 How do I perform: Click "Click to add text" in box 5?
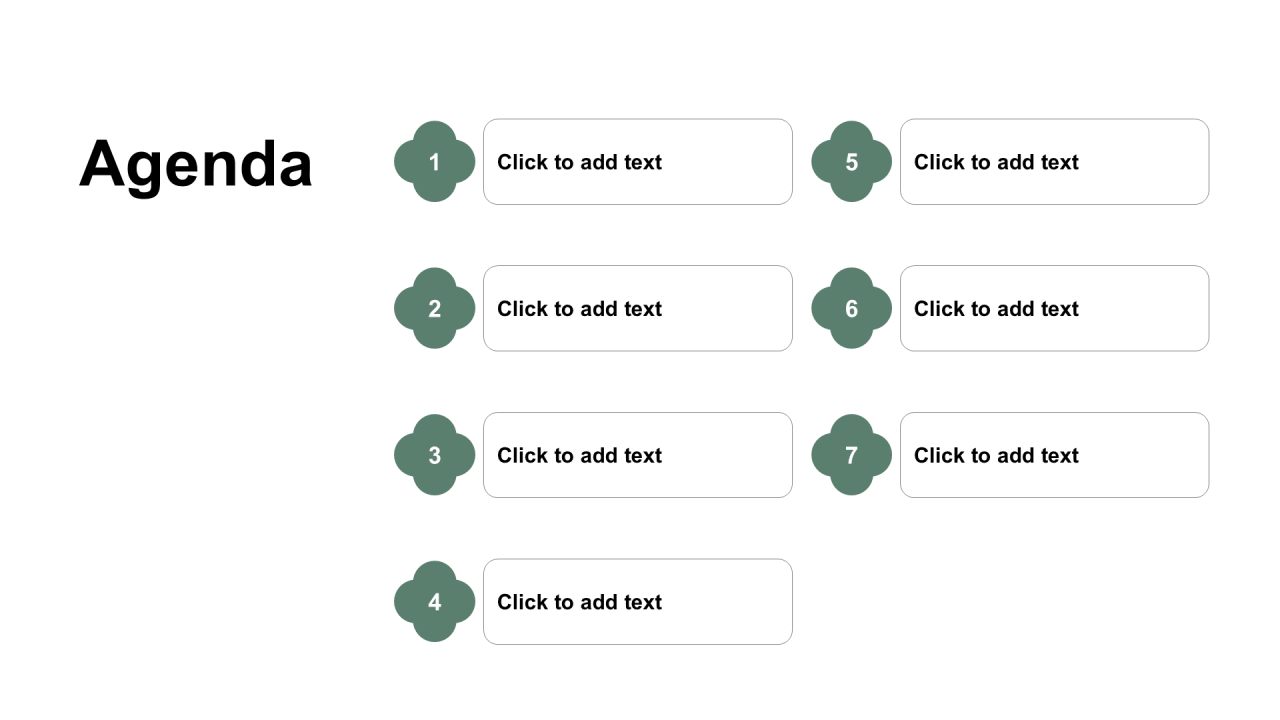coord(996,162)
